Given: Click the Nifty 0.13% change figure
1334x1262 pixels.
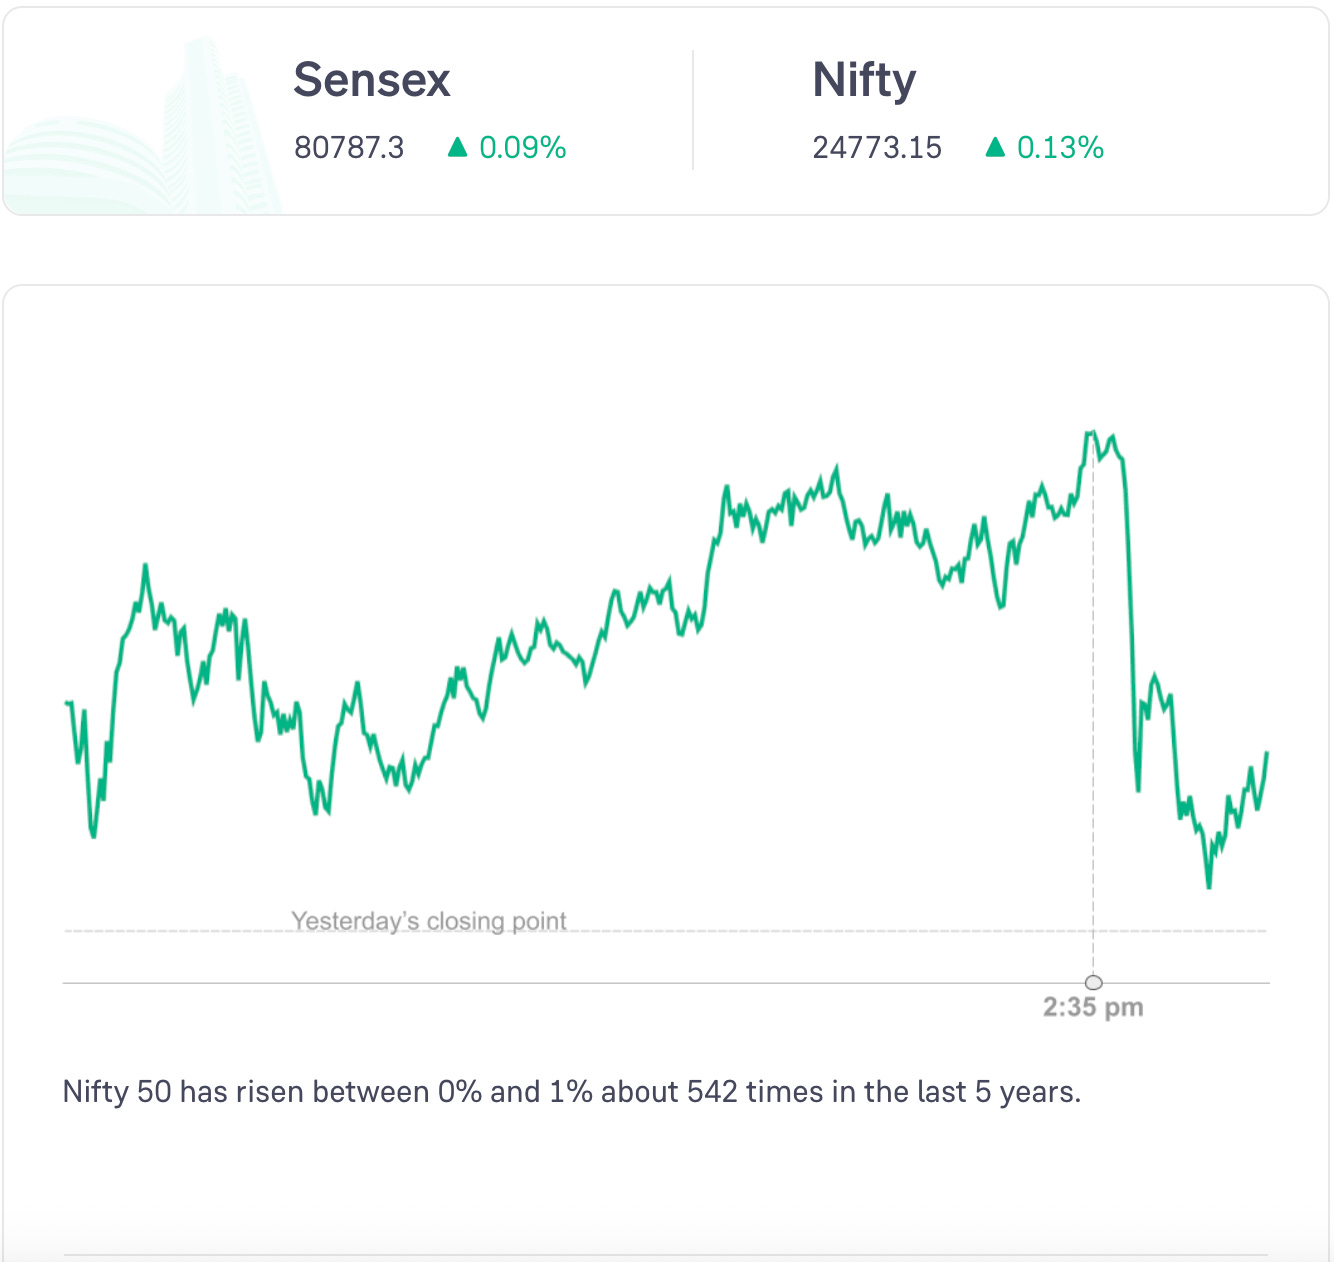Looking at the screenshot, I should [1060, 148].
